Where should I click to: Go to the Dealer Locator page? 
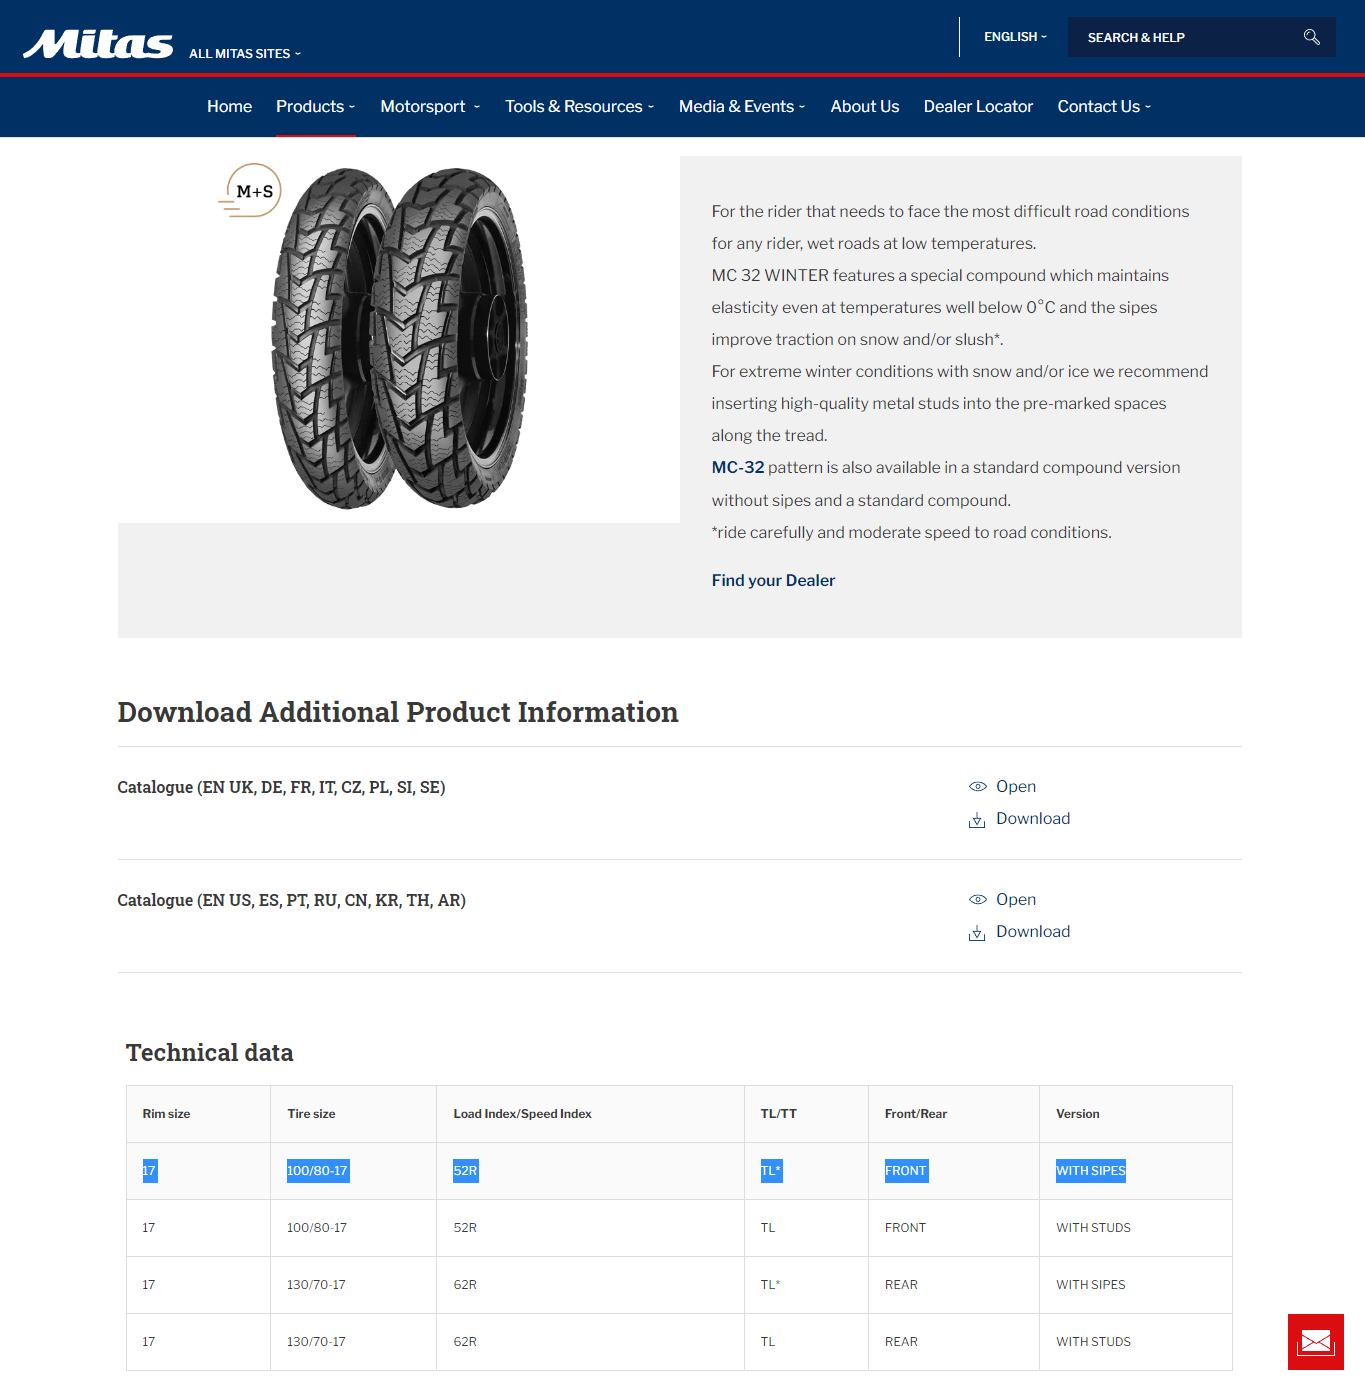point(978,106)
